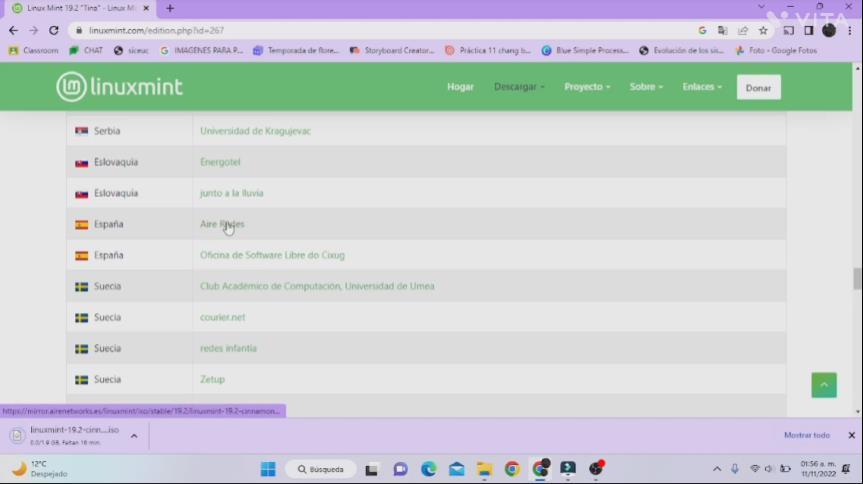This screenshot has height=484, width=863.
Task: Open File Explorer from taskbar
Action: pos(484,470)
